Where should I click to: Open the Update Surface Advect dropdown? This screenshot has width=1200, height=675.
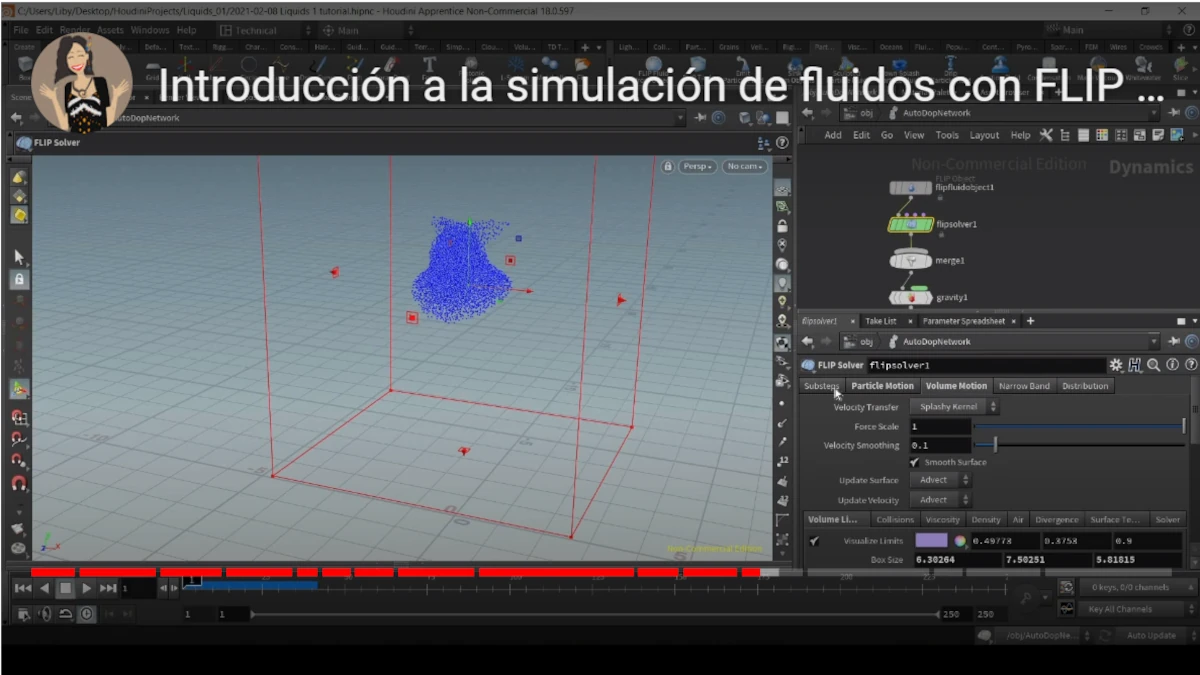[940, 480]
